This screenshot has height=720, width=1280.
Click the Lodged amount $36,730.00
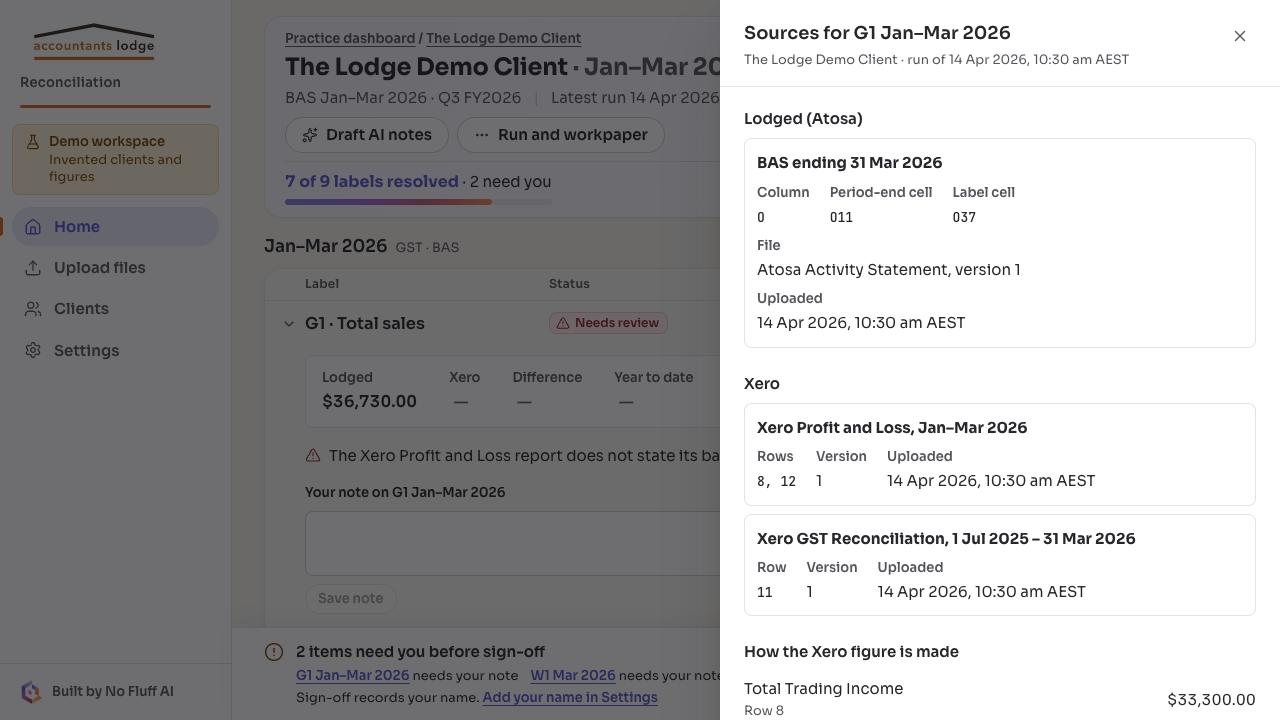[x=369, y=401]
